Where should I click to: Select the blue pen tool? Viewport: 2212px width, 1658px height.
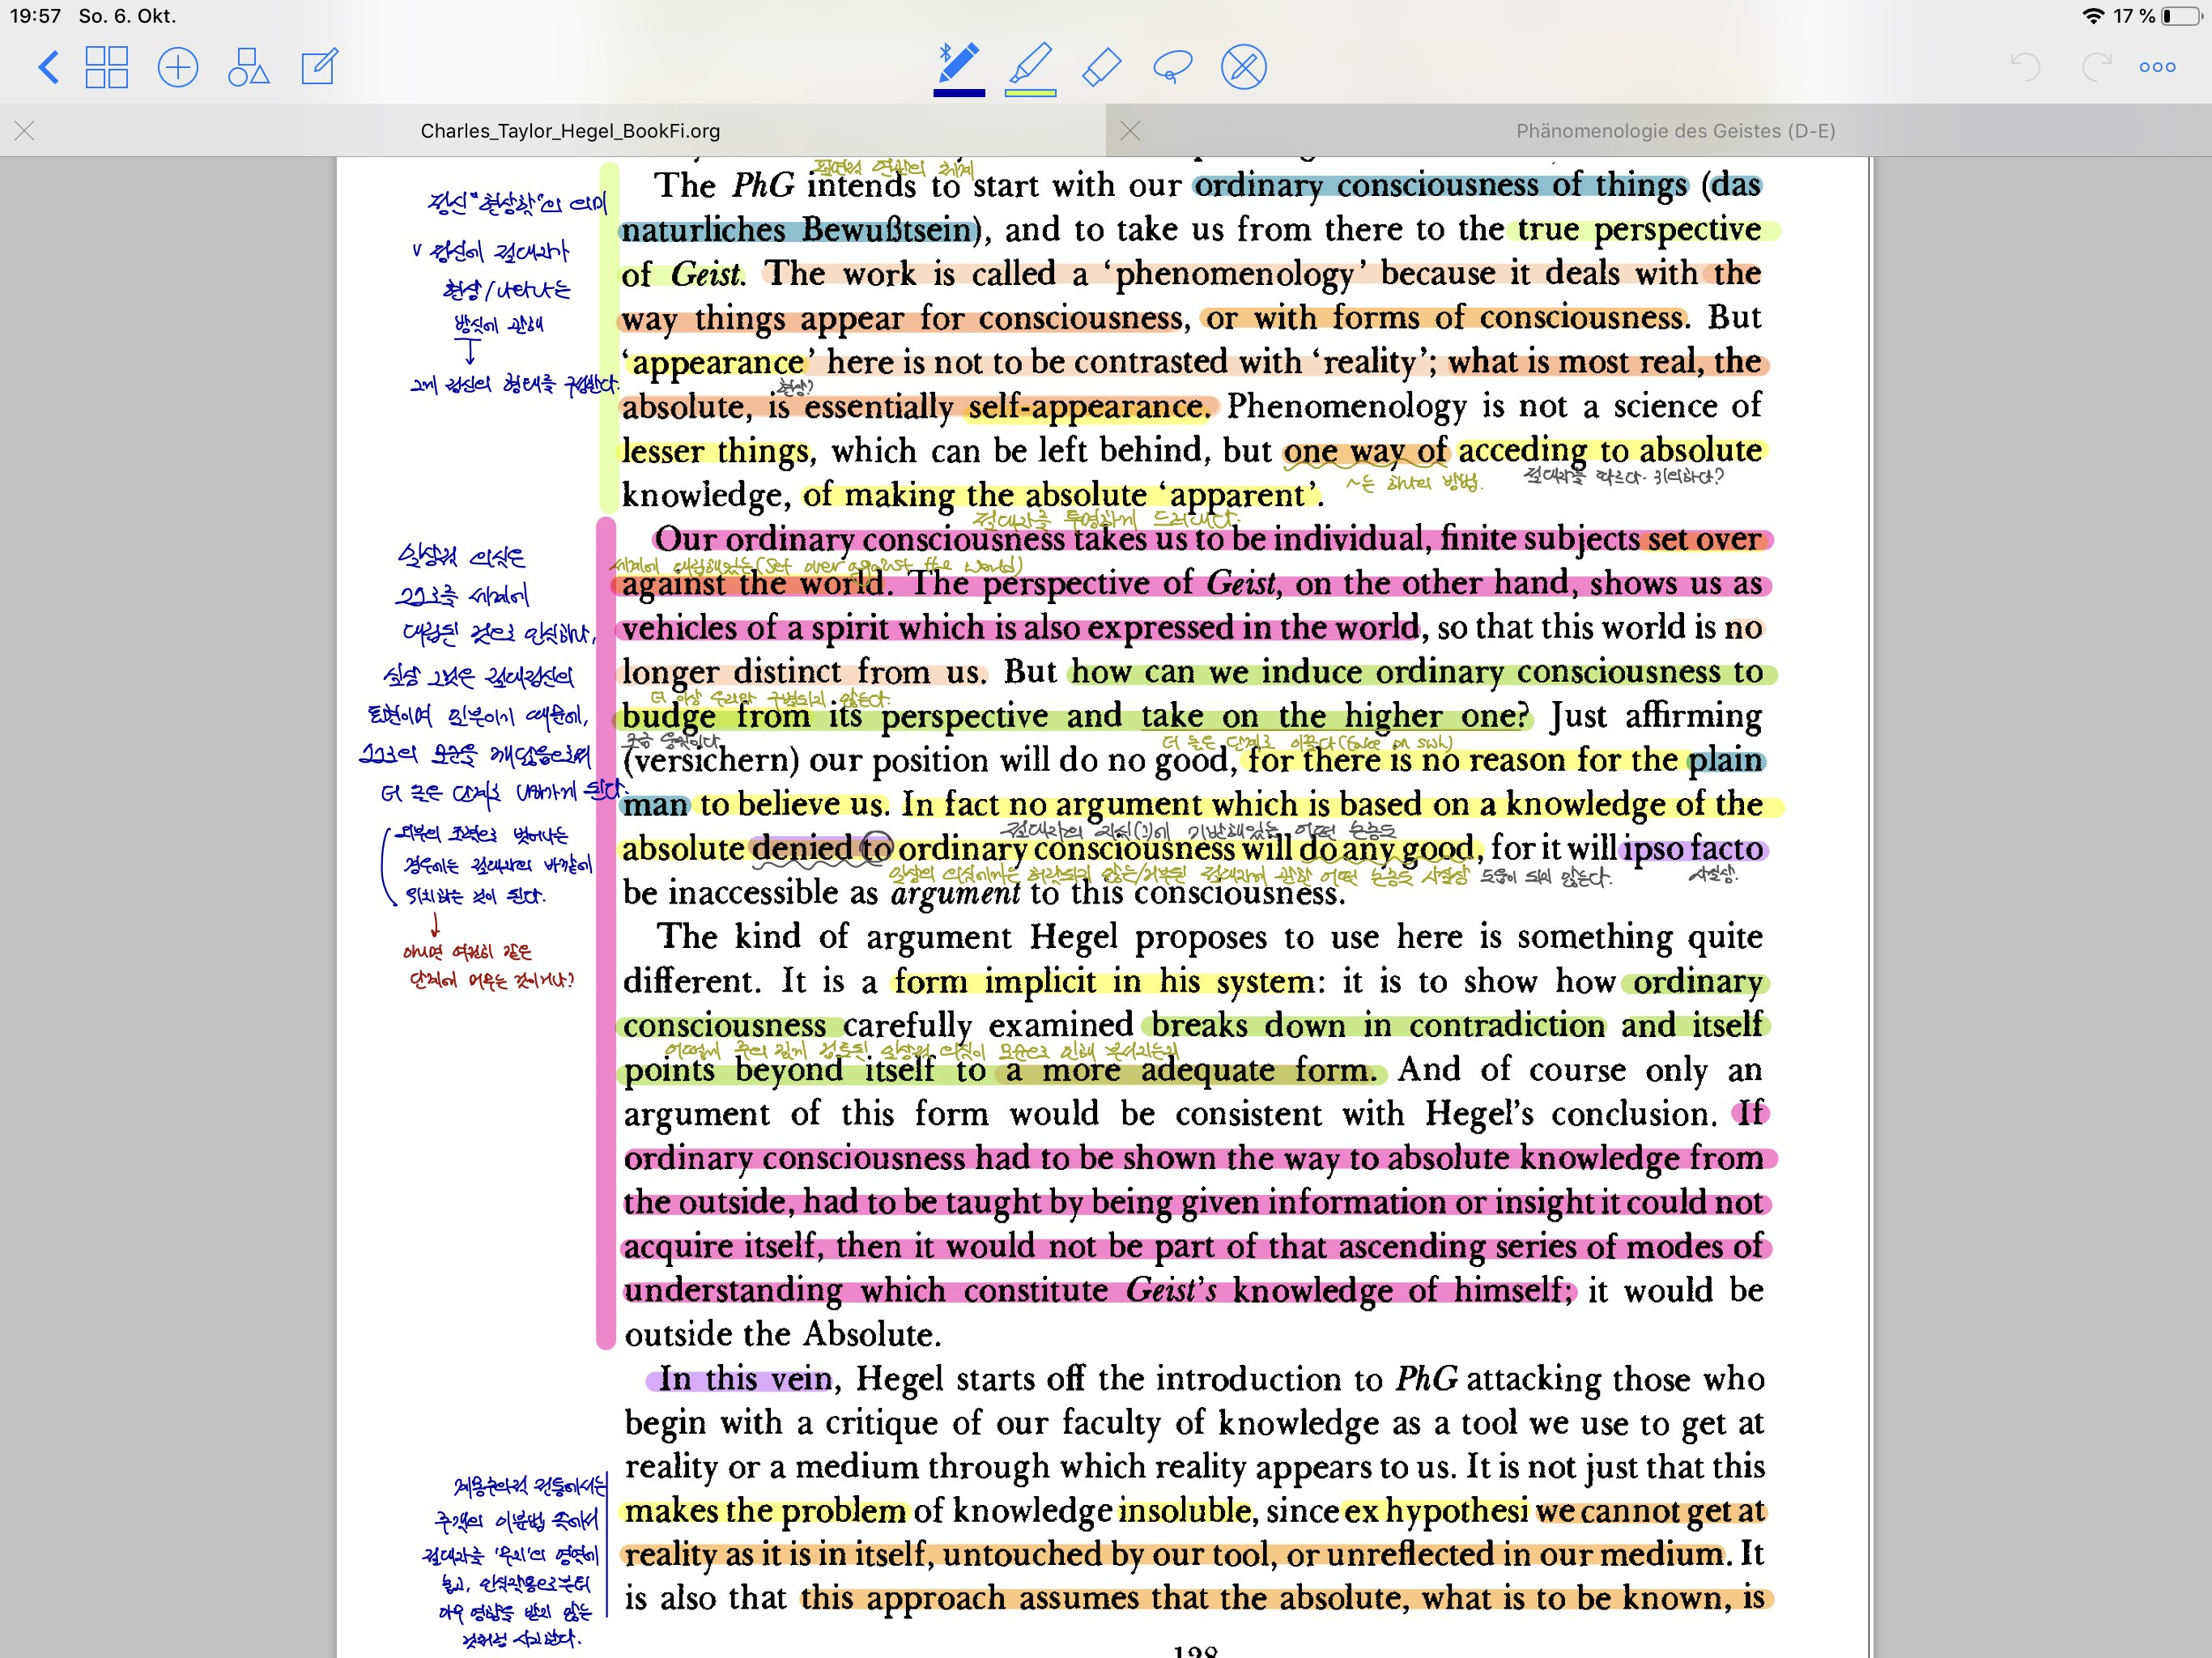pyautogui.click(x=958, y=64)
